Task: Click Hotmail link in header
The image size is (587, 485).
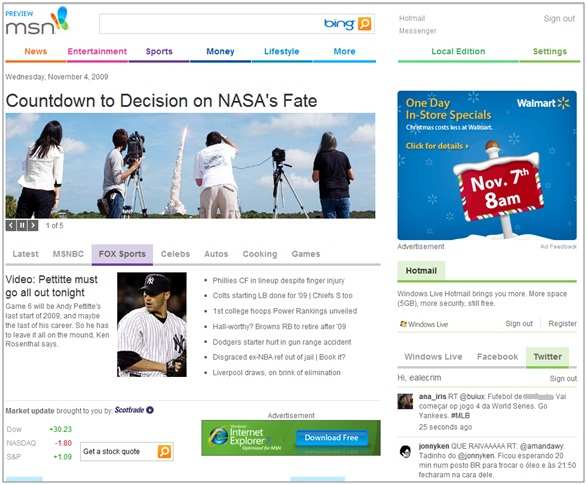Action: pyautogui.click(x=412, y=18)
